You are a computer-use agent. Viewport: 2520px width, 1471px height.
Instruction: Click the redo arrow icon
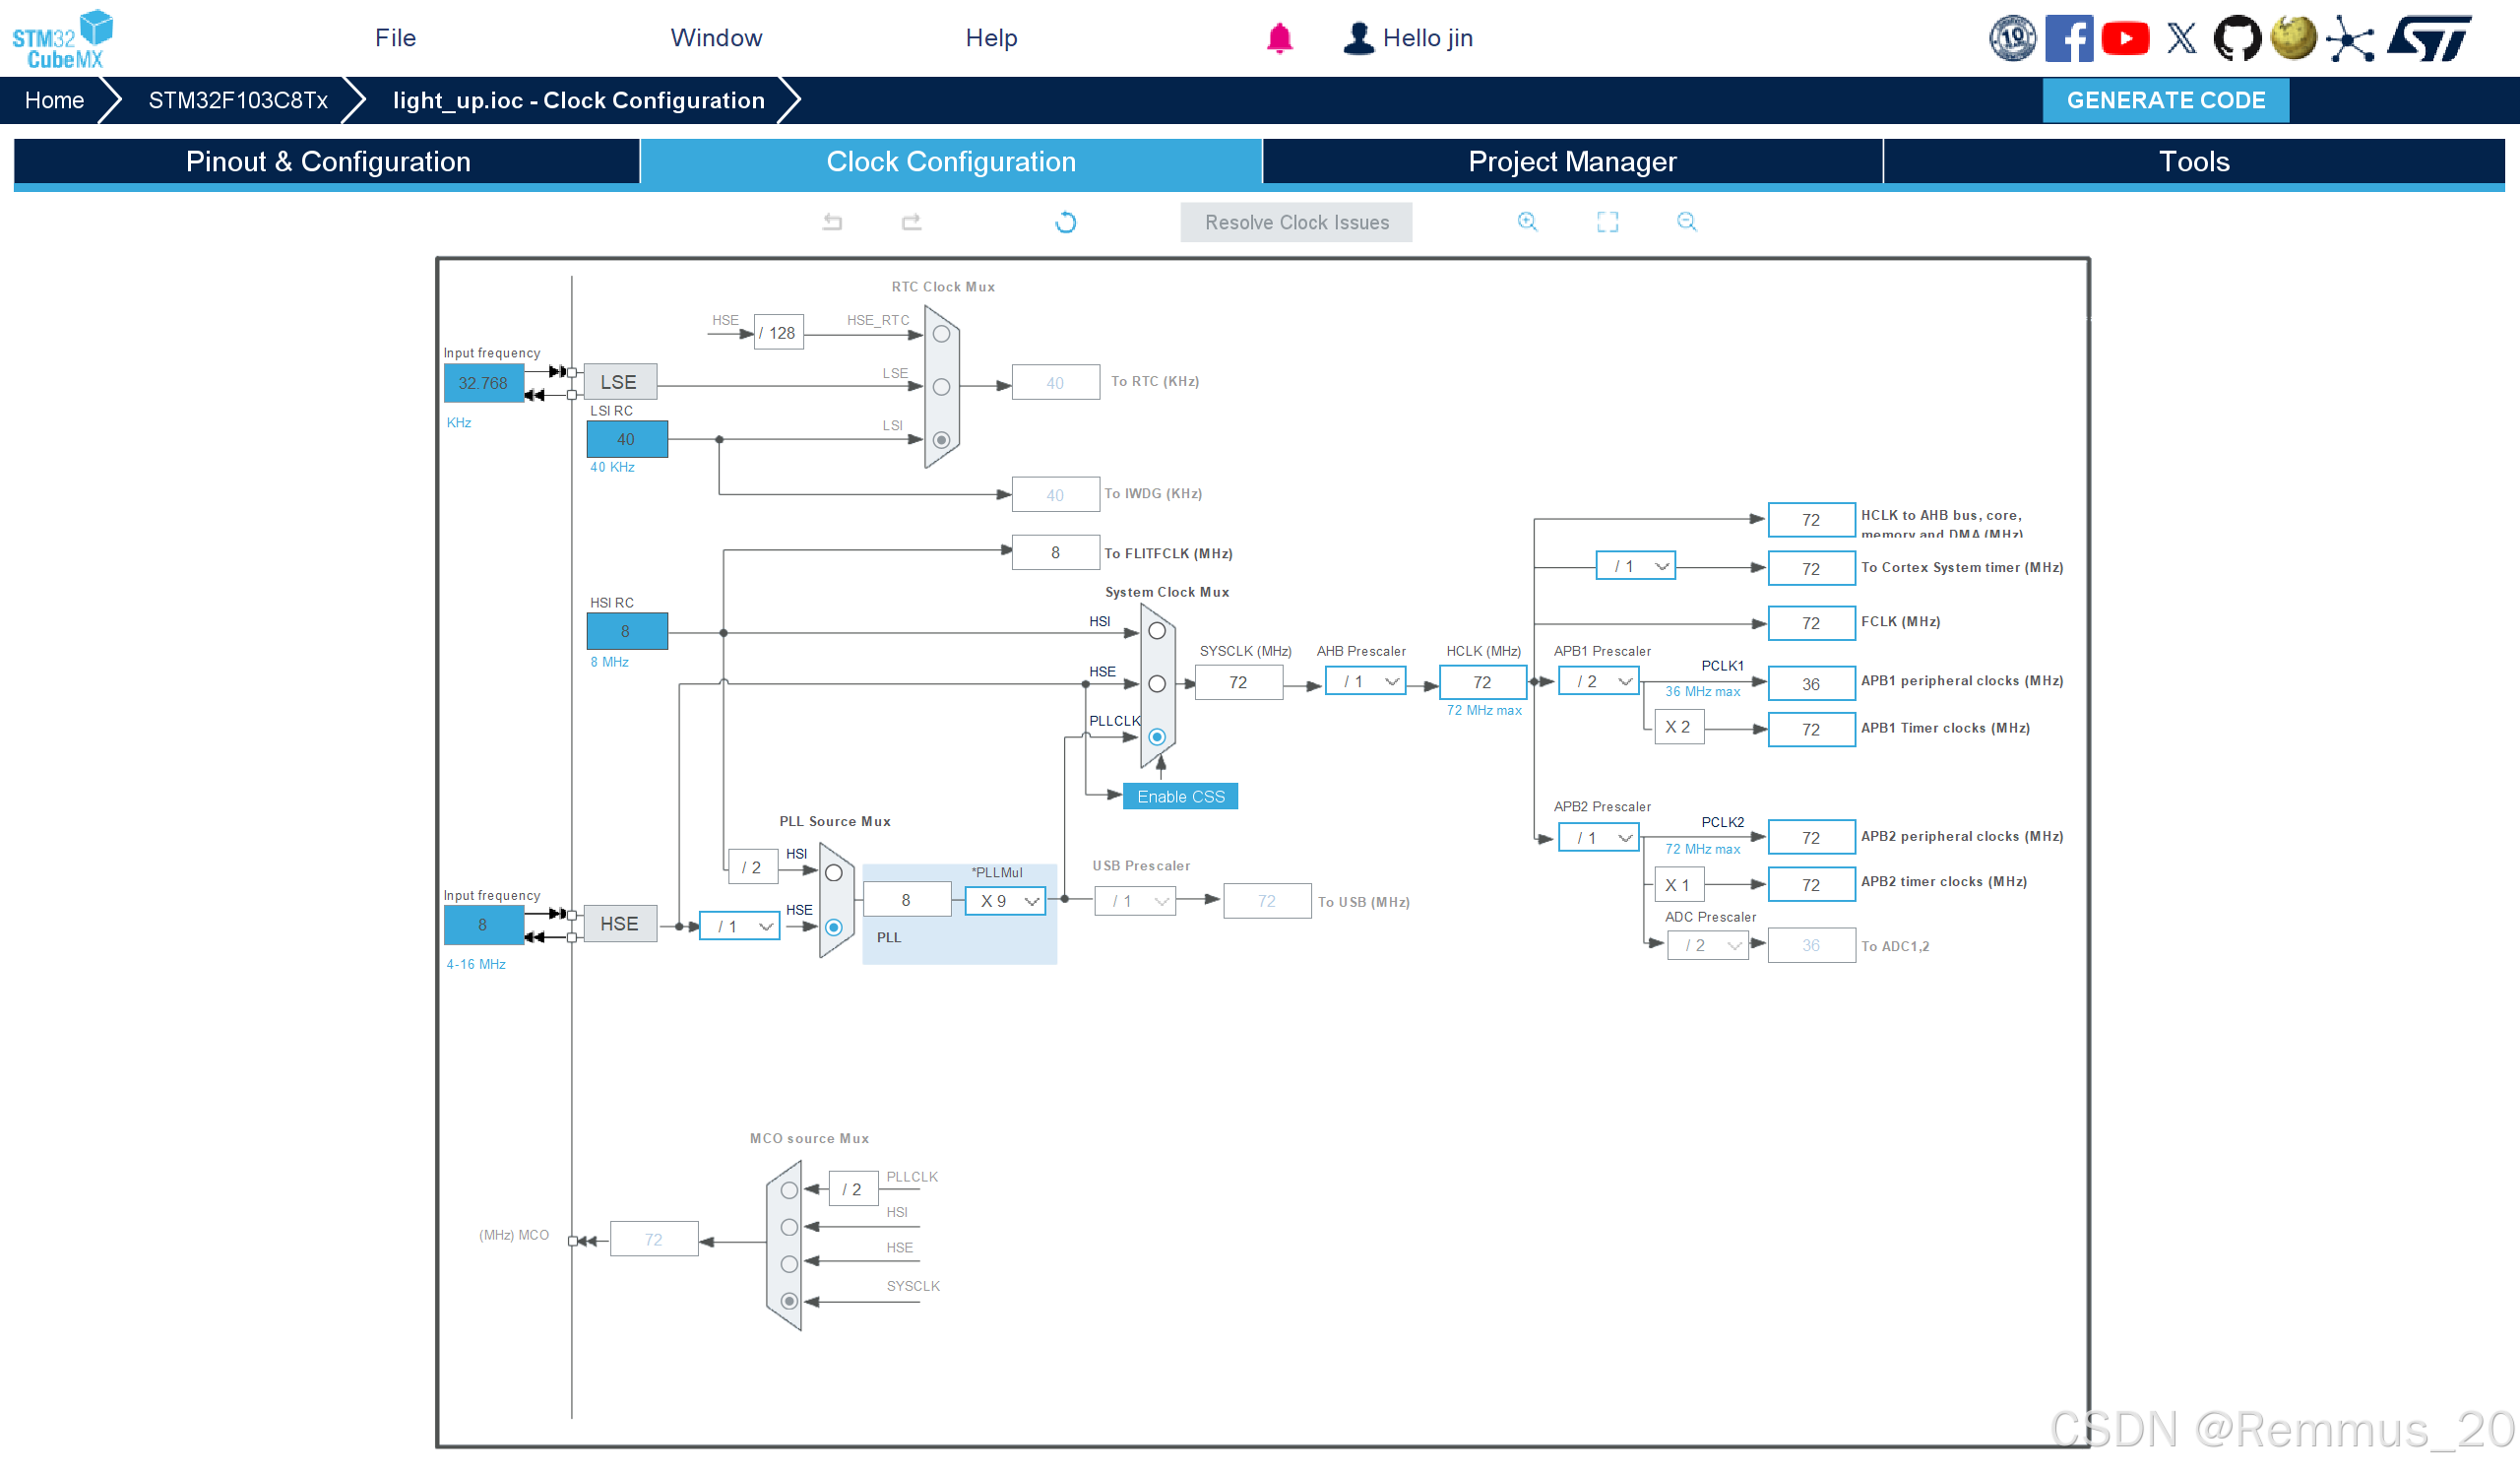(911, 222)
